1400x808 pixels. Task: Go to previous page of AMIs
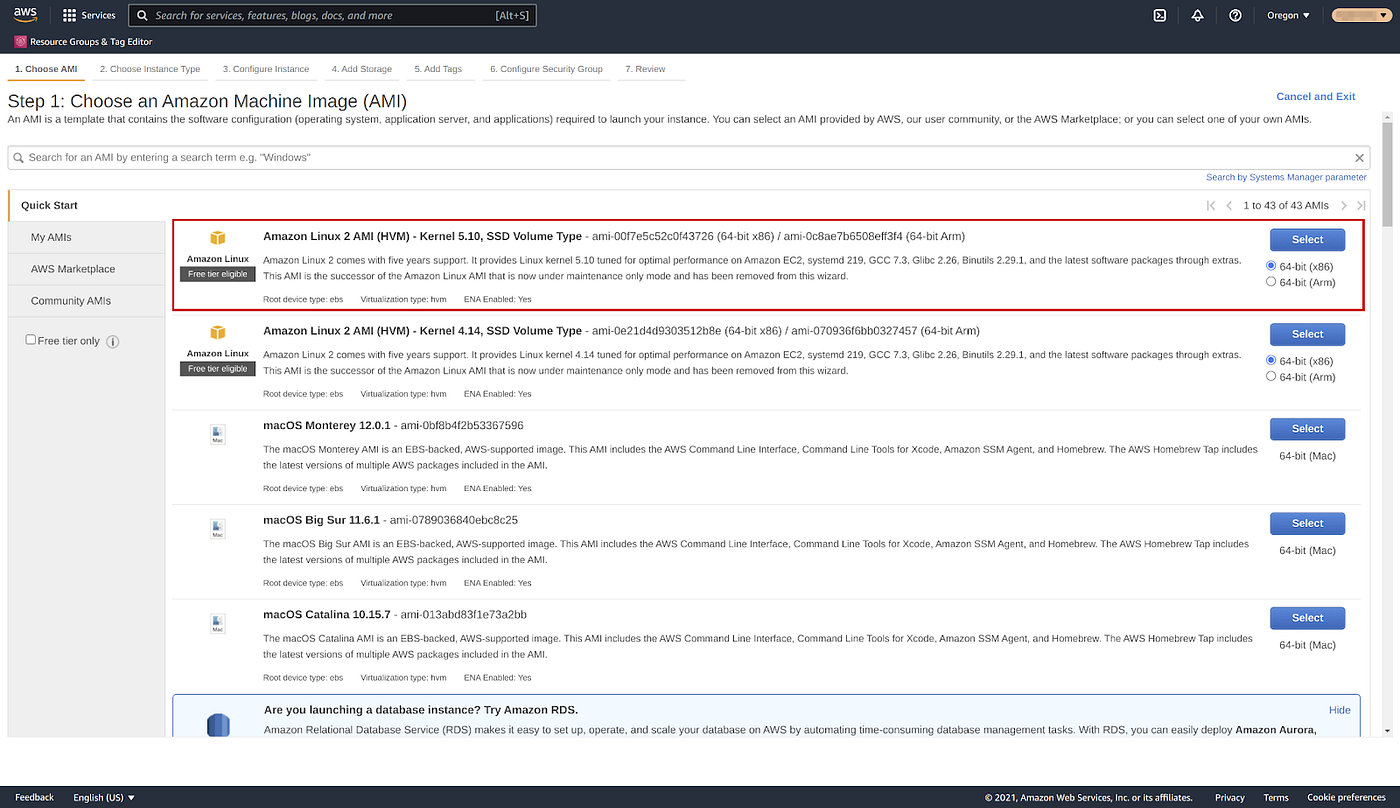(x=1229, y=205)
